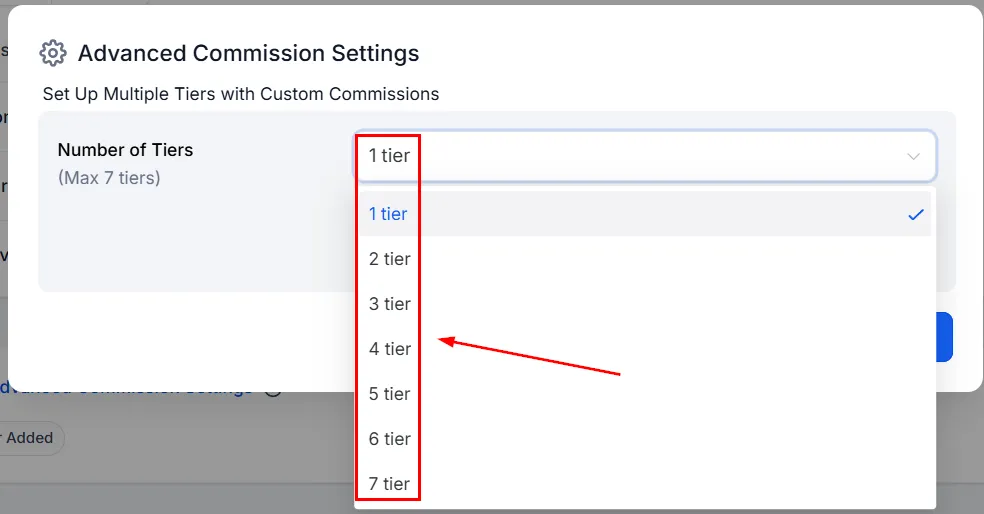984x514 pixels.
Task: Click the Set Up Multiple Tiers subtitle text
Action: 241,94
